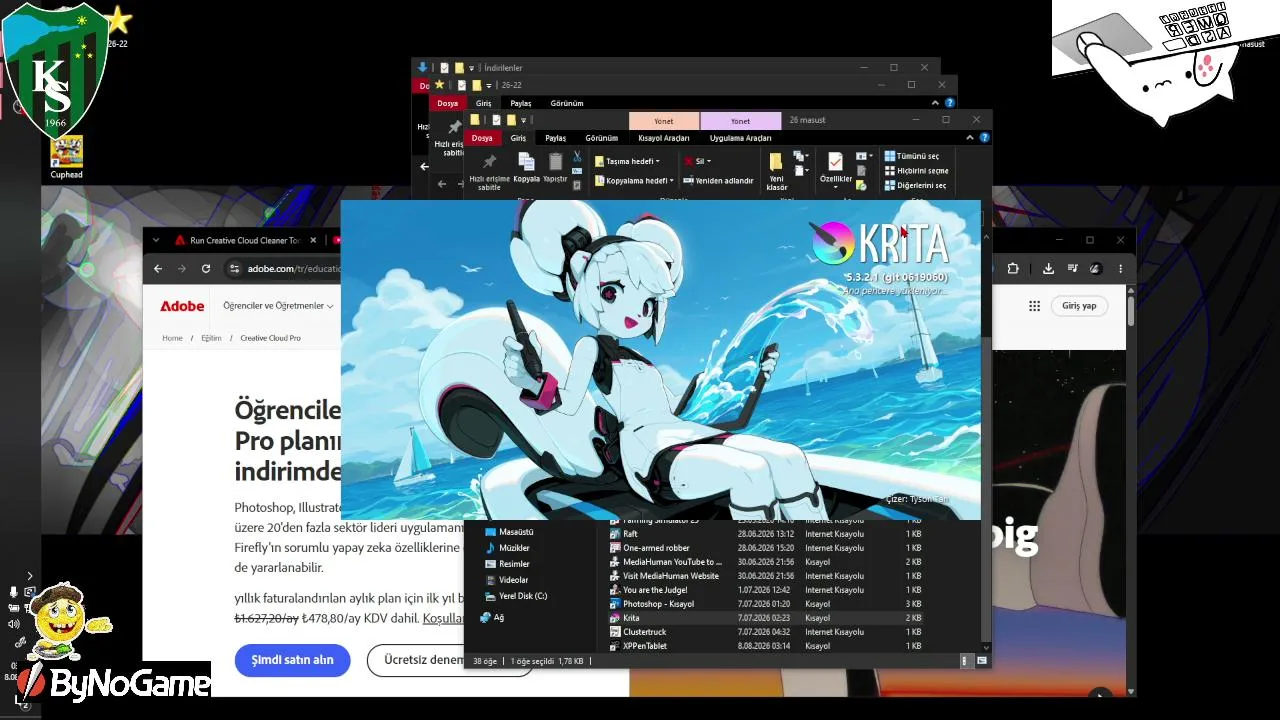This screenshot has height=720, width=1280.
Task: Open the Cuphead desktop shortcut
Action: point(67,158)
